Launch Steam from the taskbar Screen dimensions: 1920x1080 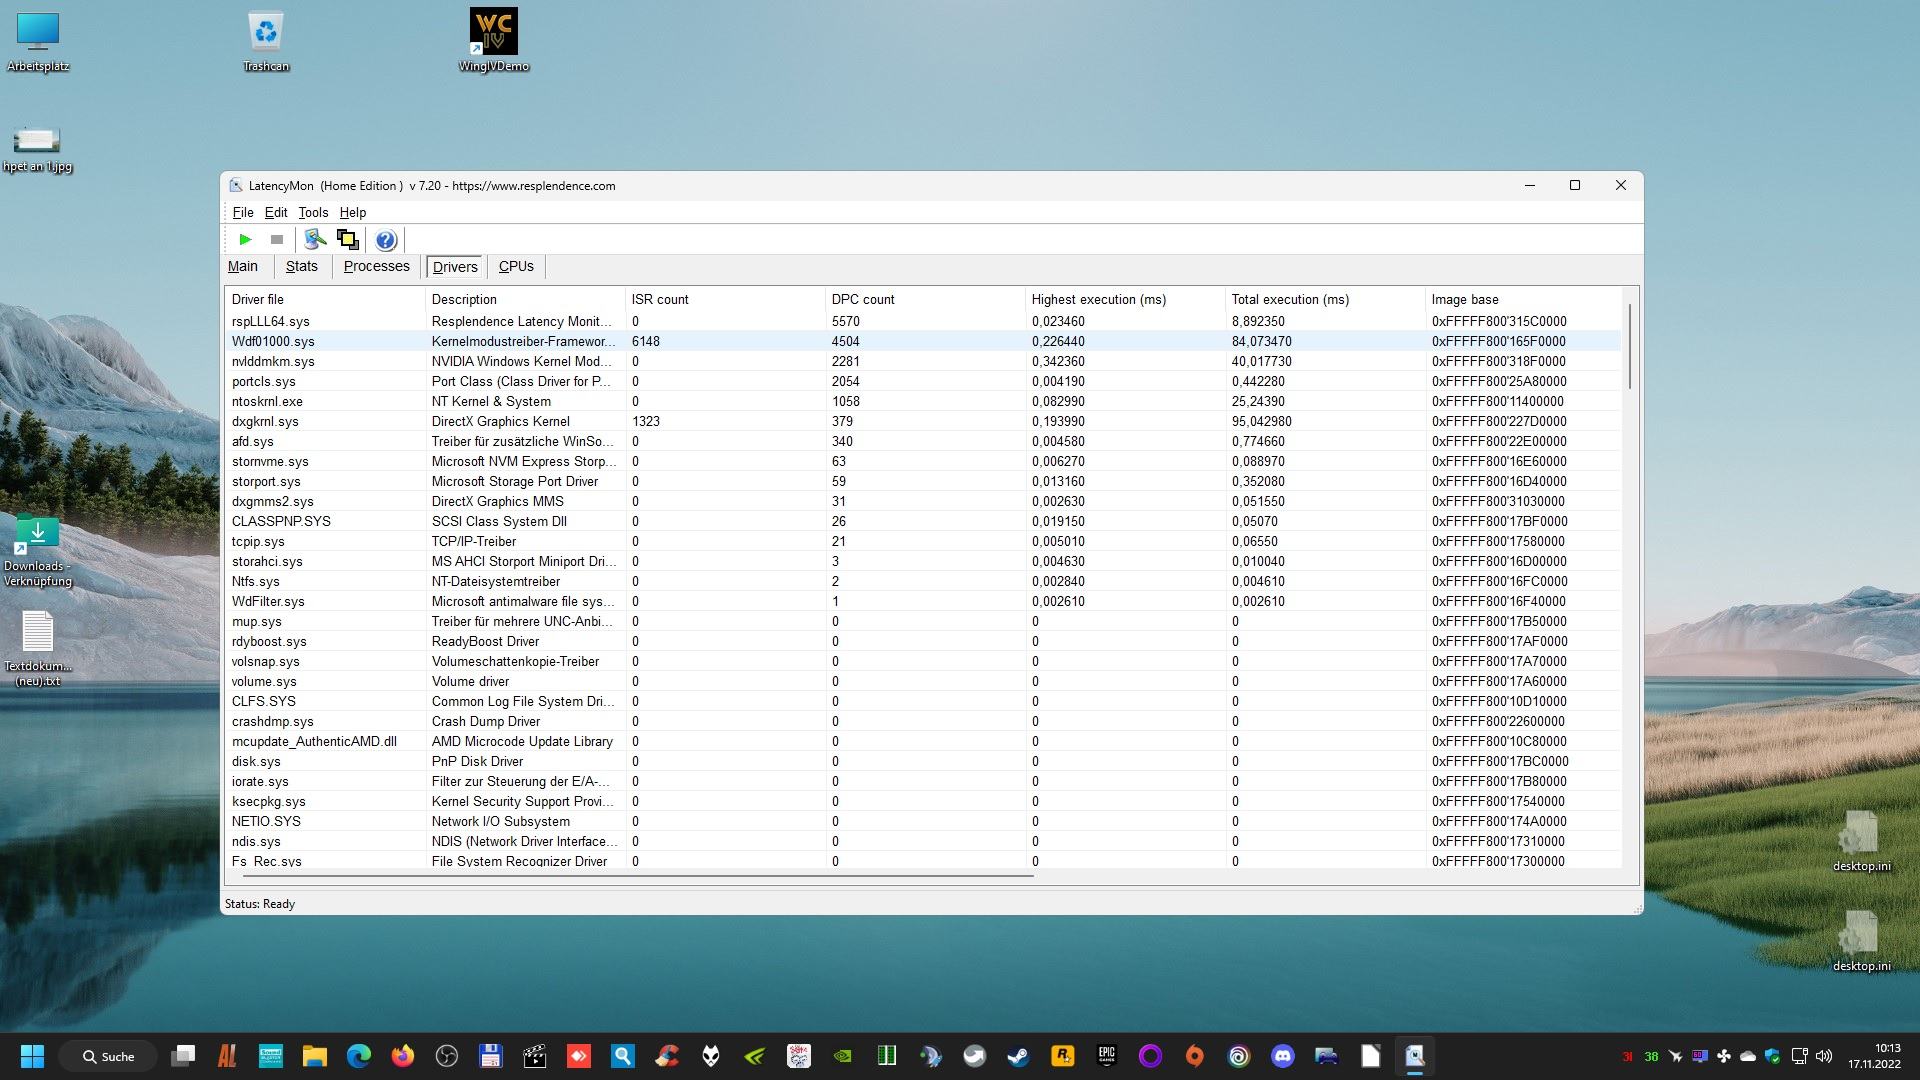[x=1019, y=1056]
